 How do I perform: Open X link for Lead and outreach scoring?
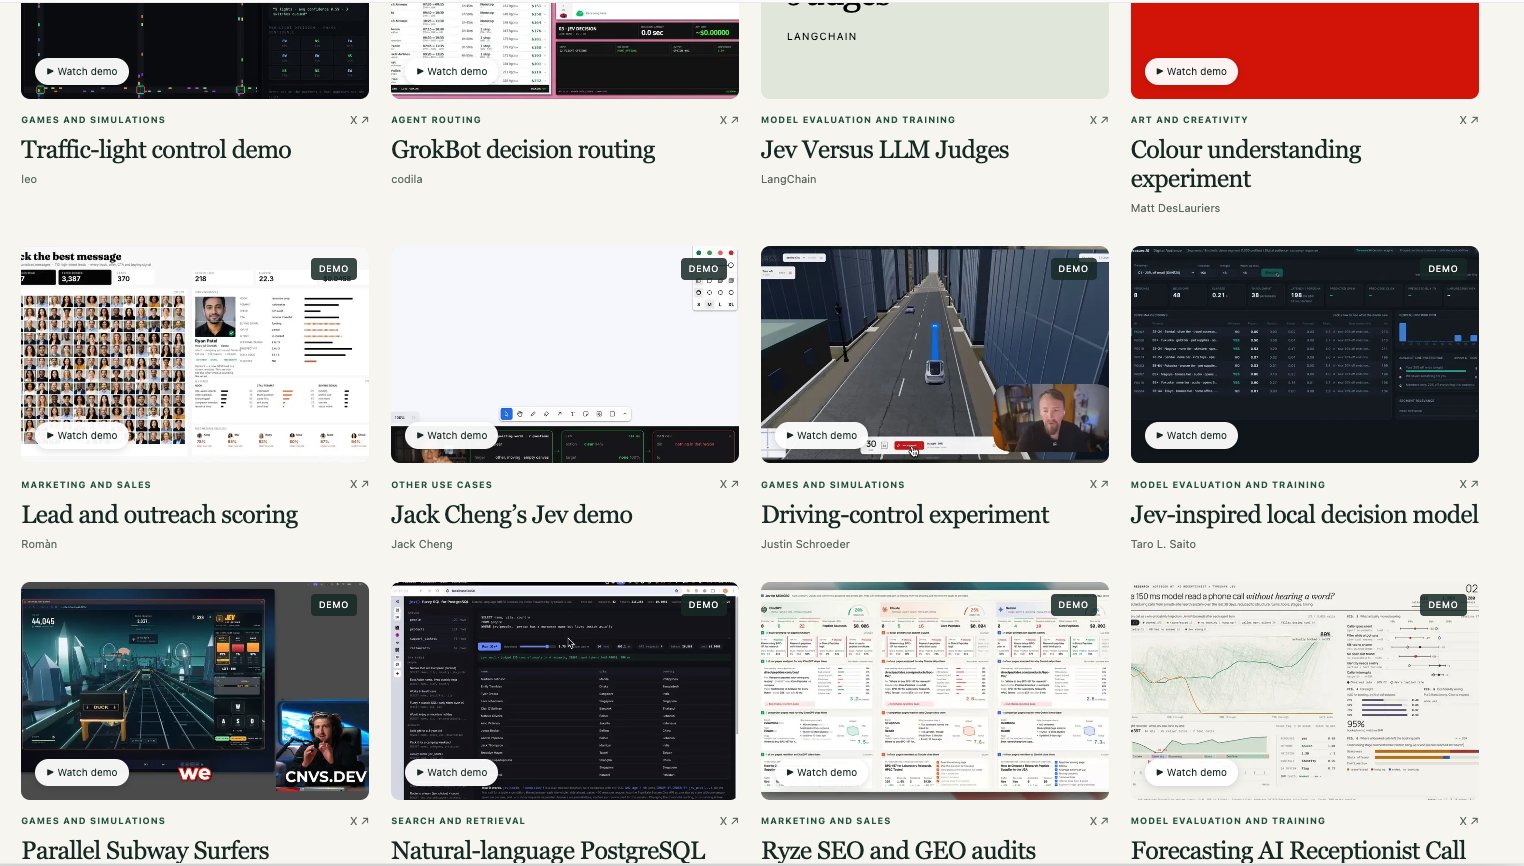coord(359,484)
